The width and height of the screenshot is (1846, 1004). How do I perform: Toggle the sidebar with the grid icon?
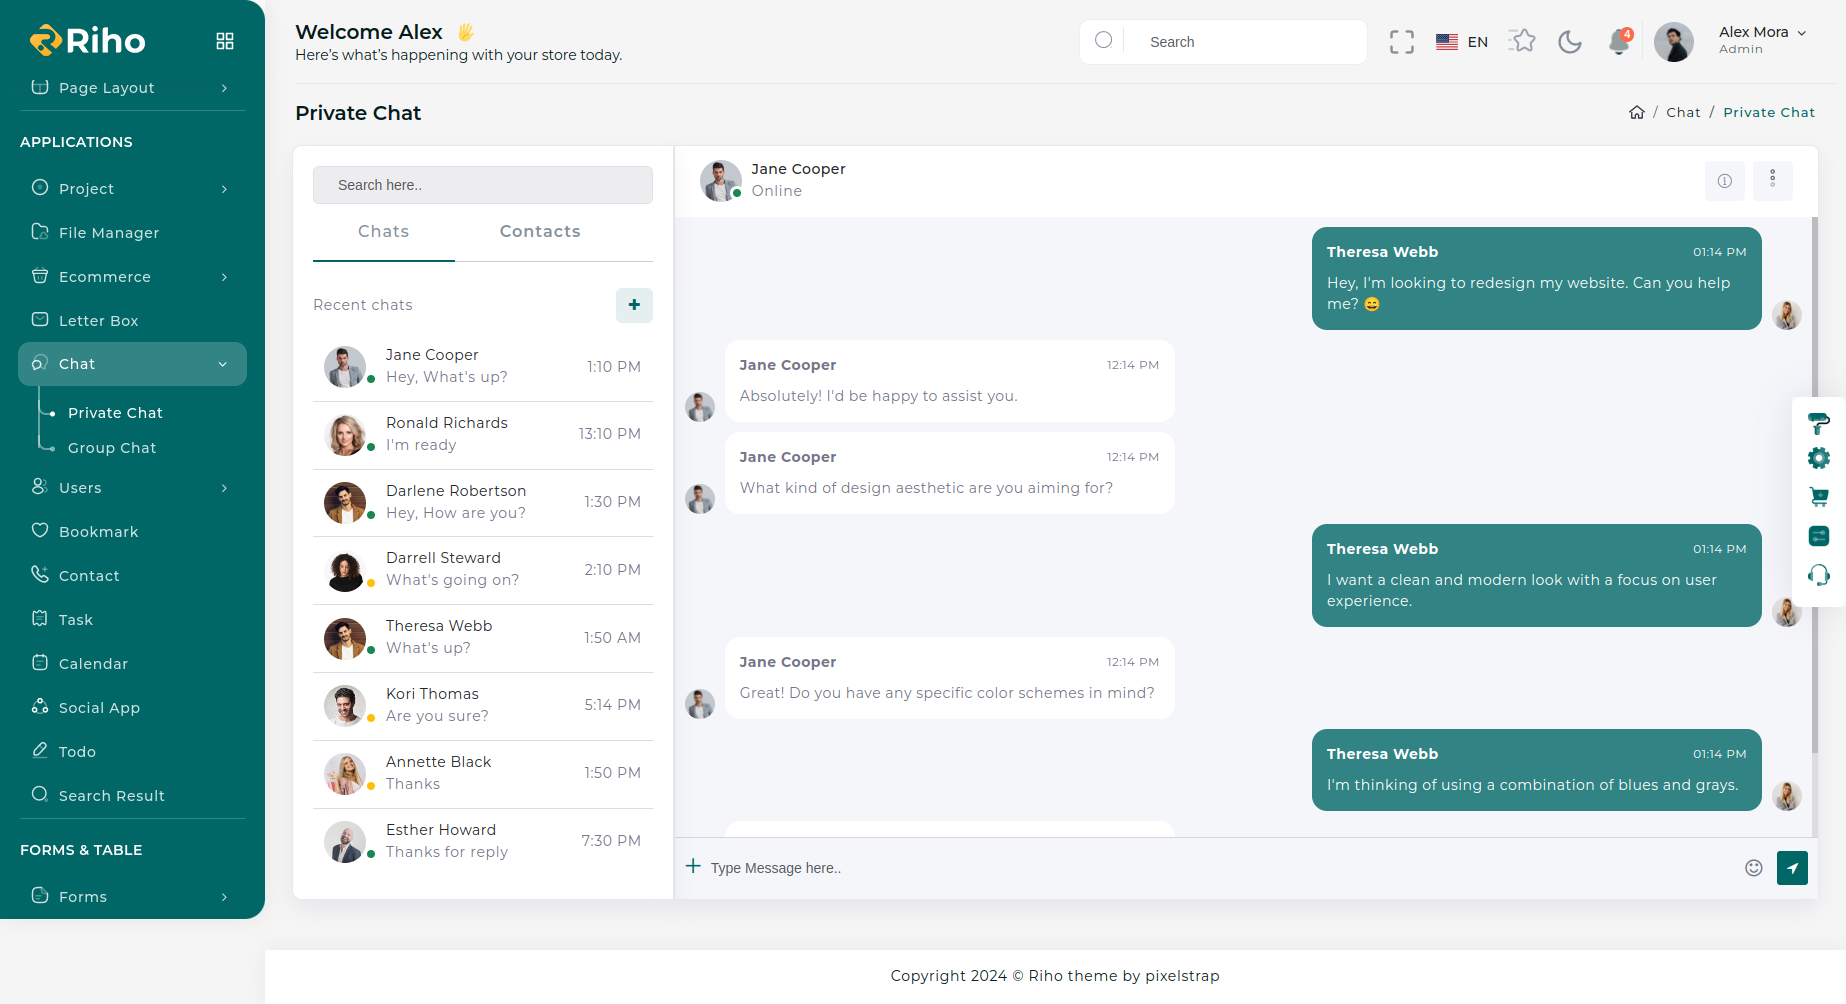(x=225, y=41)
